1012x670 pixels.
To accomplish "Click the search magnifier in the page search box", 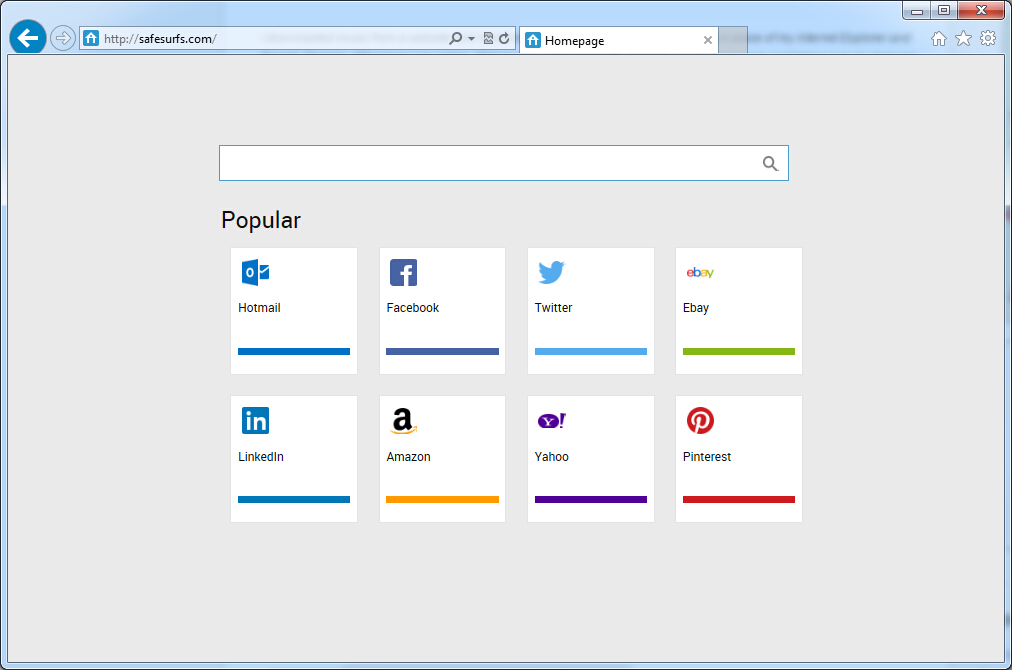I will coord(770,163).
